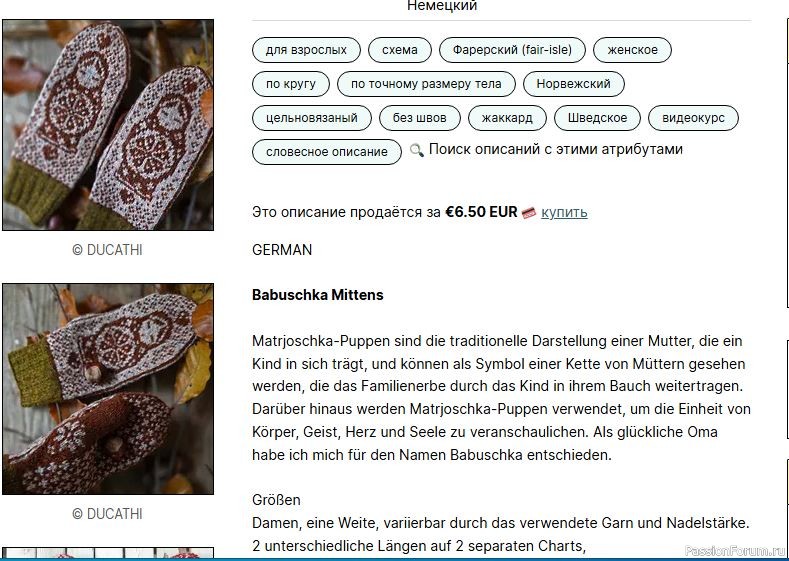Click the без швов tag

[419, 118]
